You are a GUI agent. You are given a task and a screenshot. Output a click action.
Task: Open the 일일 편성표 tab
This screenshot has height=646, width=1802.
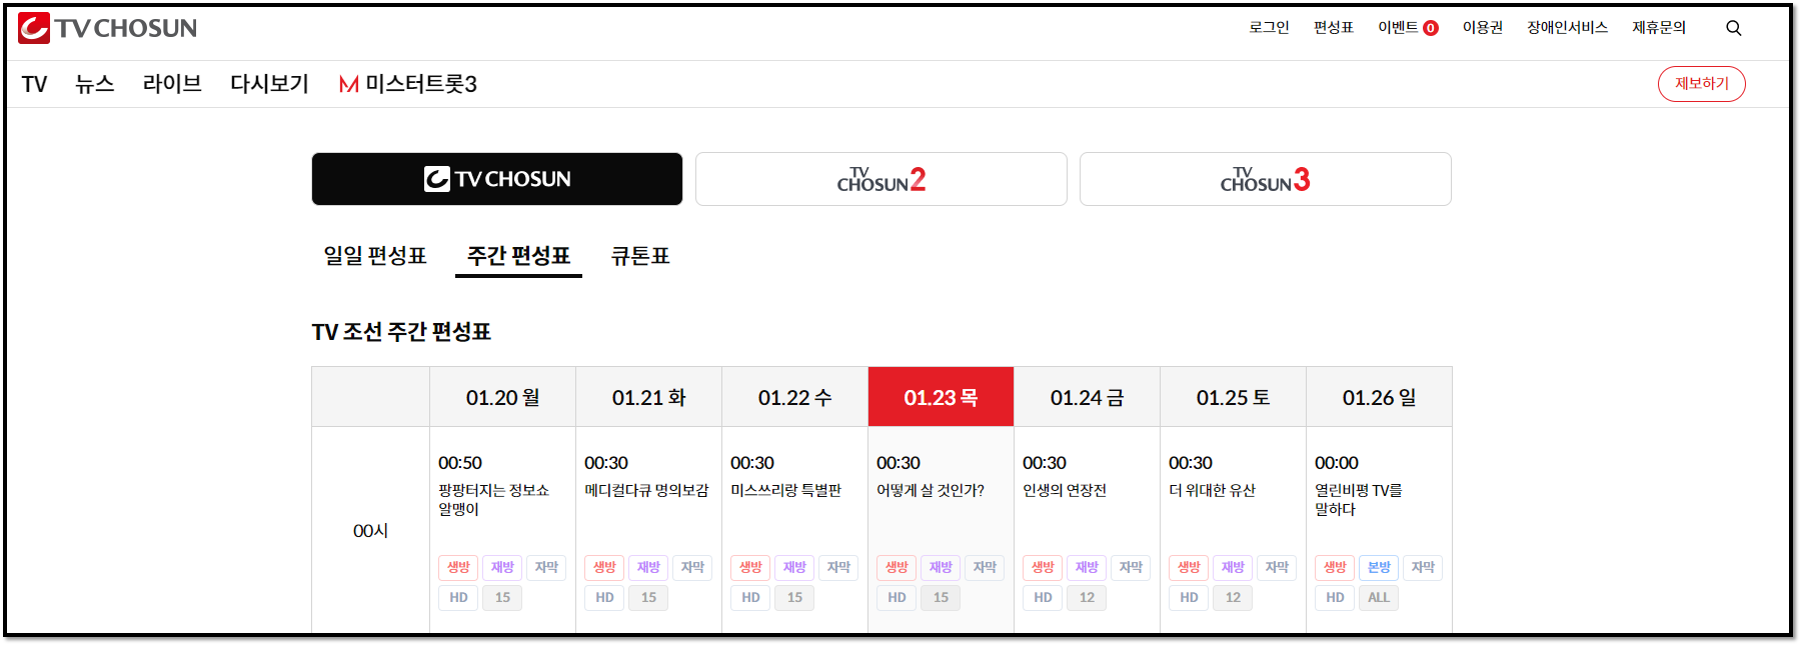(x=375, y=256)
